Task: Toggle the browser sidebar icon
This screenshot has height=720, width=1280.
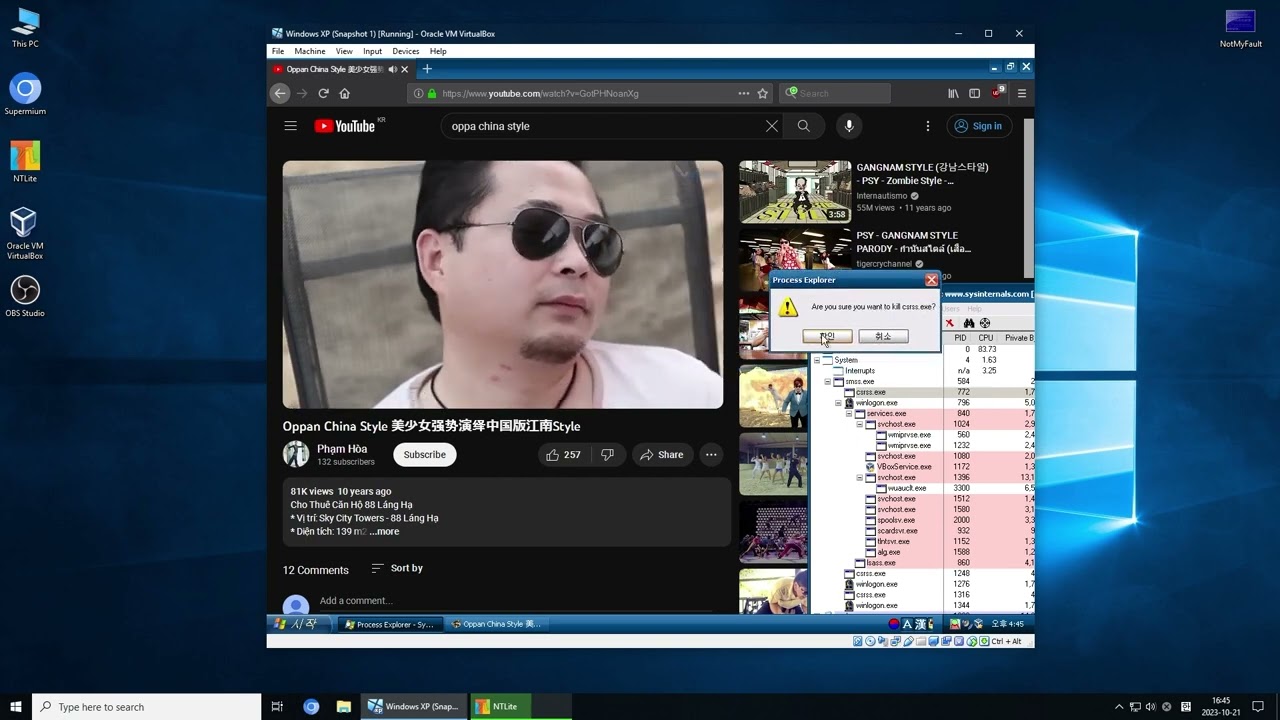Action: click(x=974, y=93)
